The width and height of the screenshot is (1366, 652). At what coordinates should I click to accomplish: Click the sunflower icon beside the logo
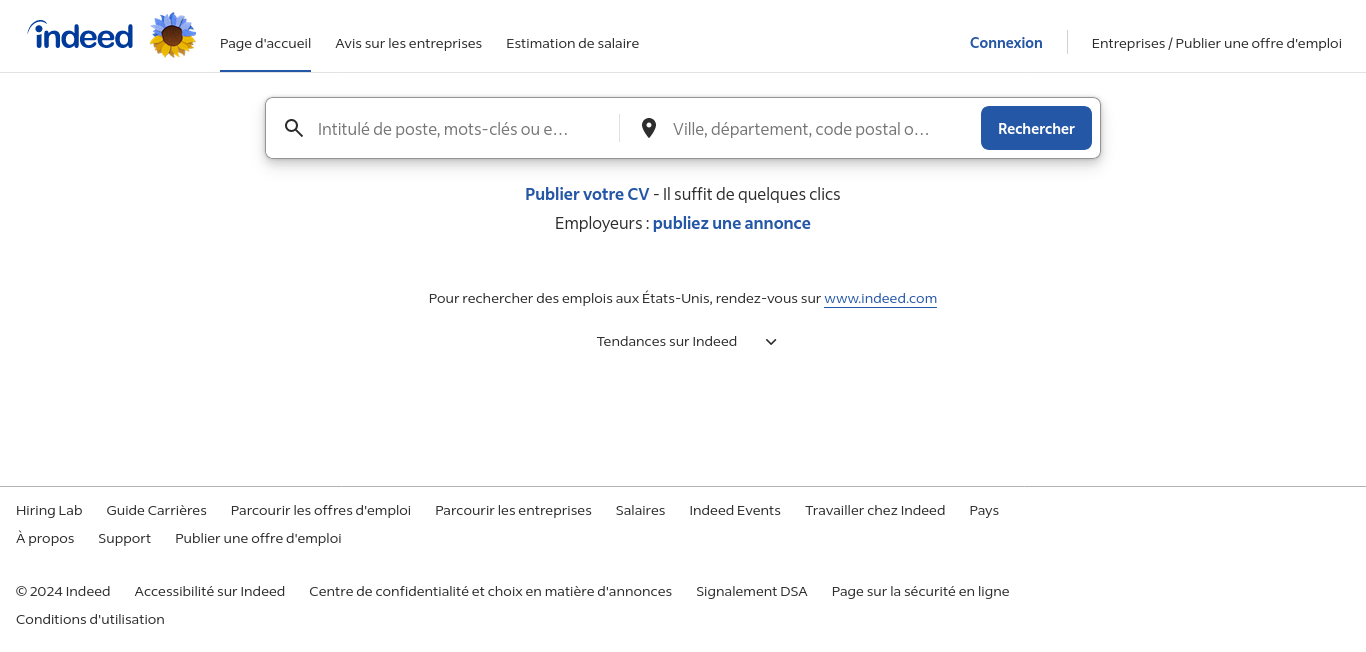pyautogui.click(x=173, y=36)
